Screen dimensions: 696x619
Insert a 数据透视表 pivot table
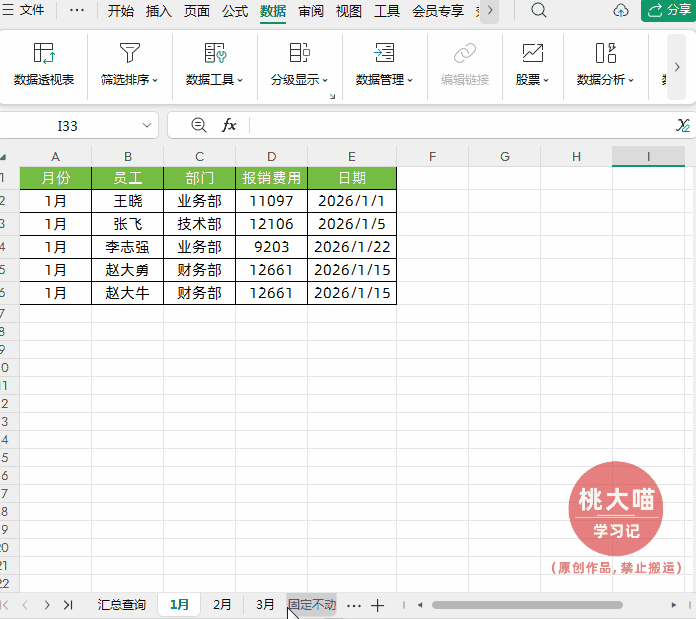[x=44, y=64]
